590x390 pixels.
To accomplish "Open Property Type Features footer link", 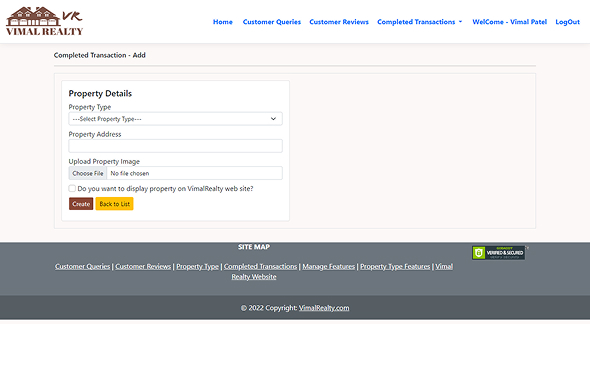I will point(395,266).
